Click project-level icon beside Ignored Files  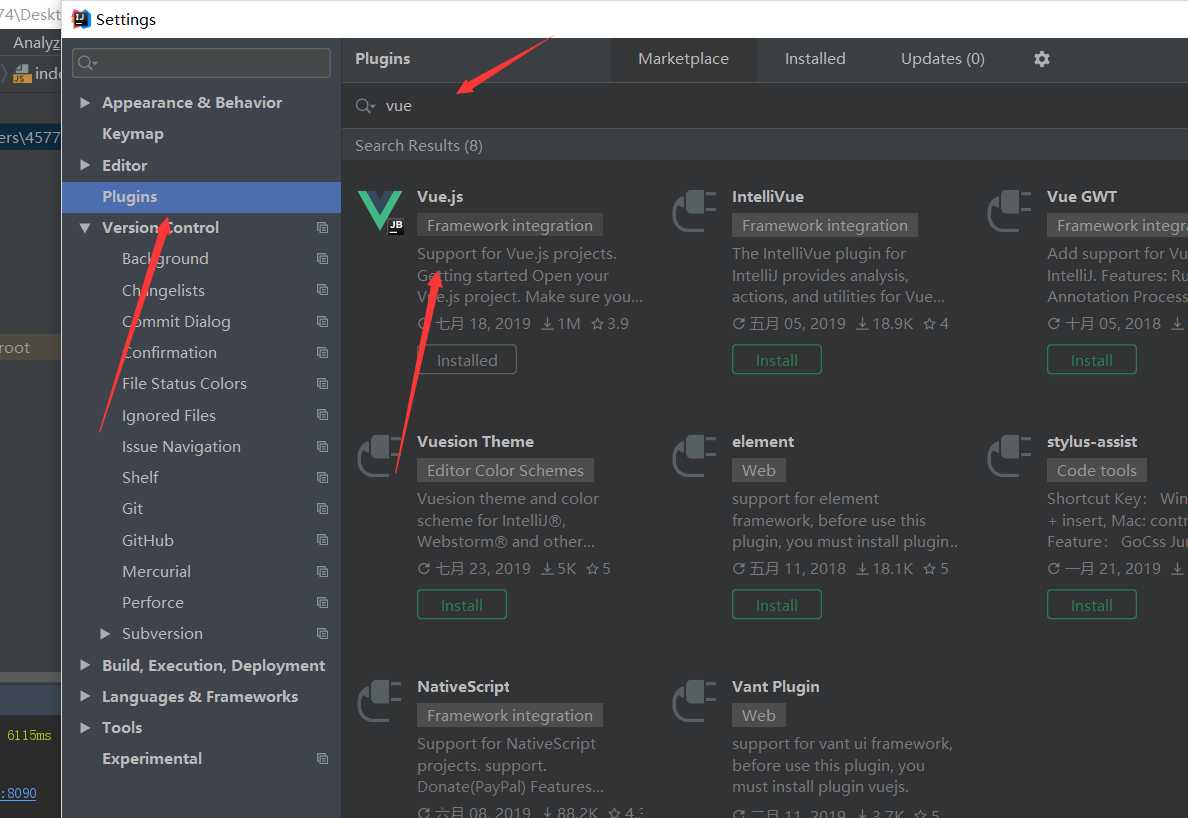(x=322, y=415)
